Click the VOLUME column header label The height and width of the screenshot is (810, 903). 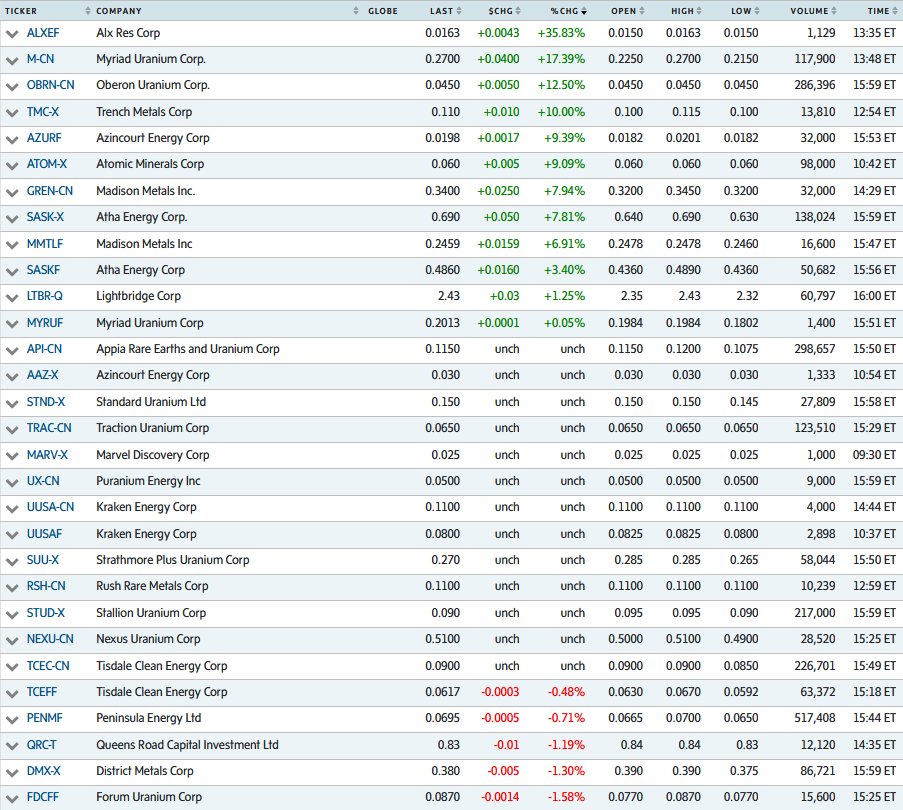(809, 11)
